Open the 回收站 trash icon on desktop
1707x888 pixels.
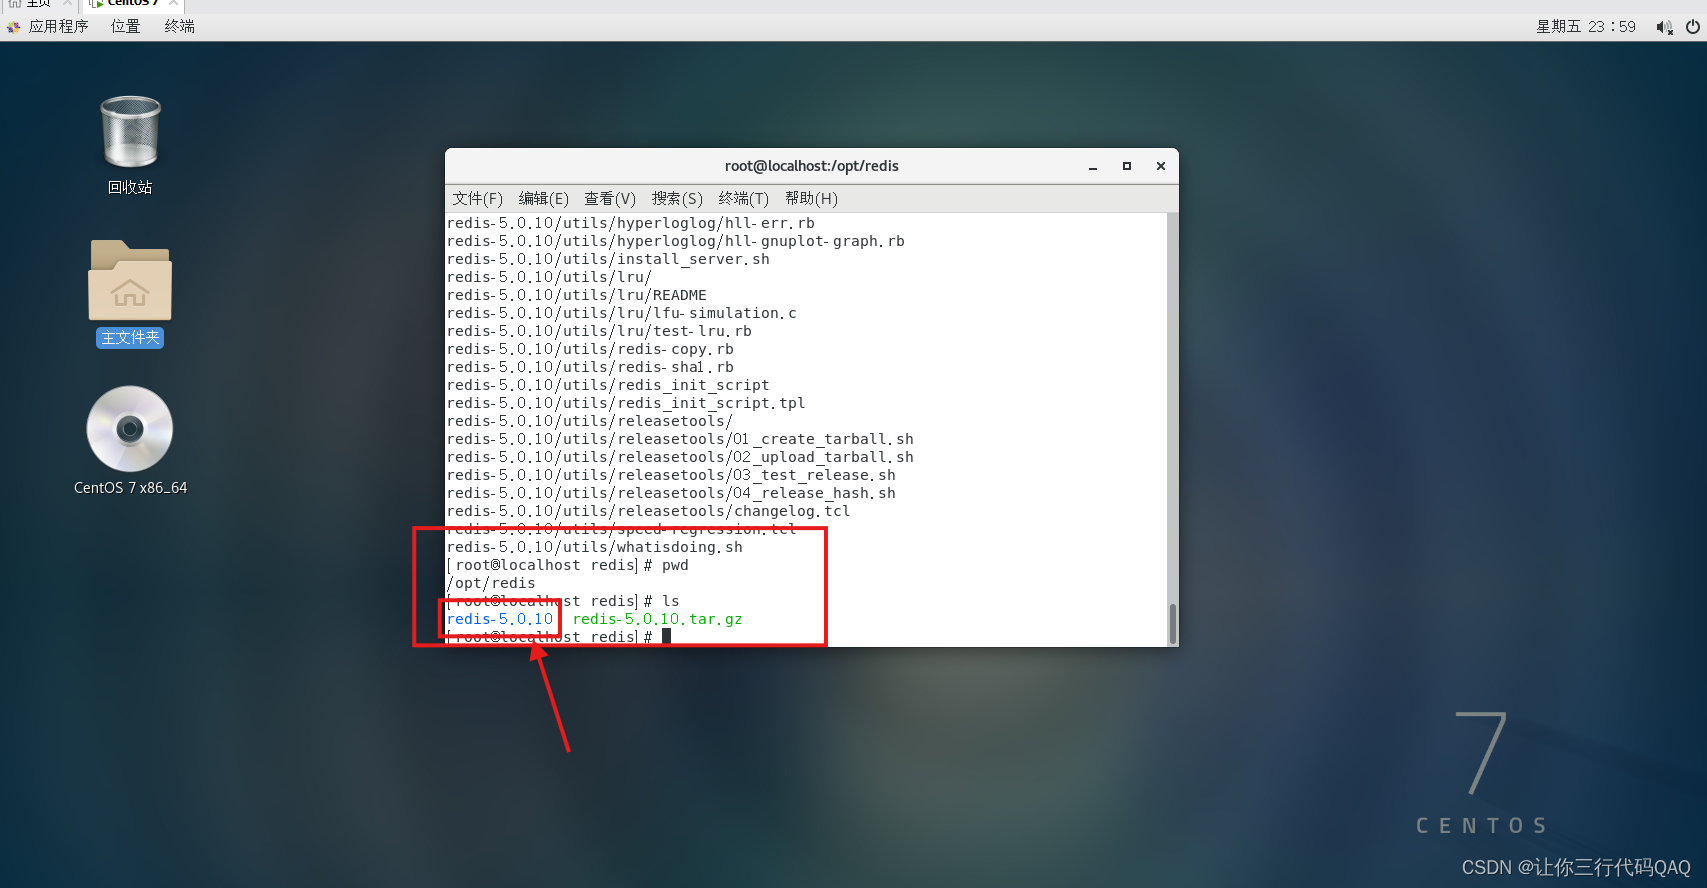pos(130,132)
